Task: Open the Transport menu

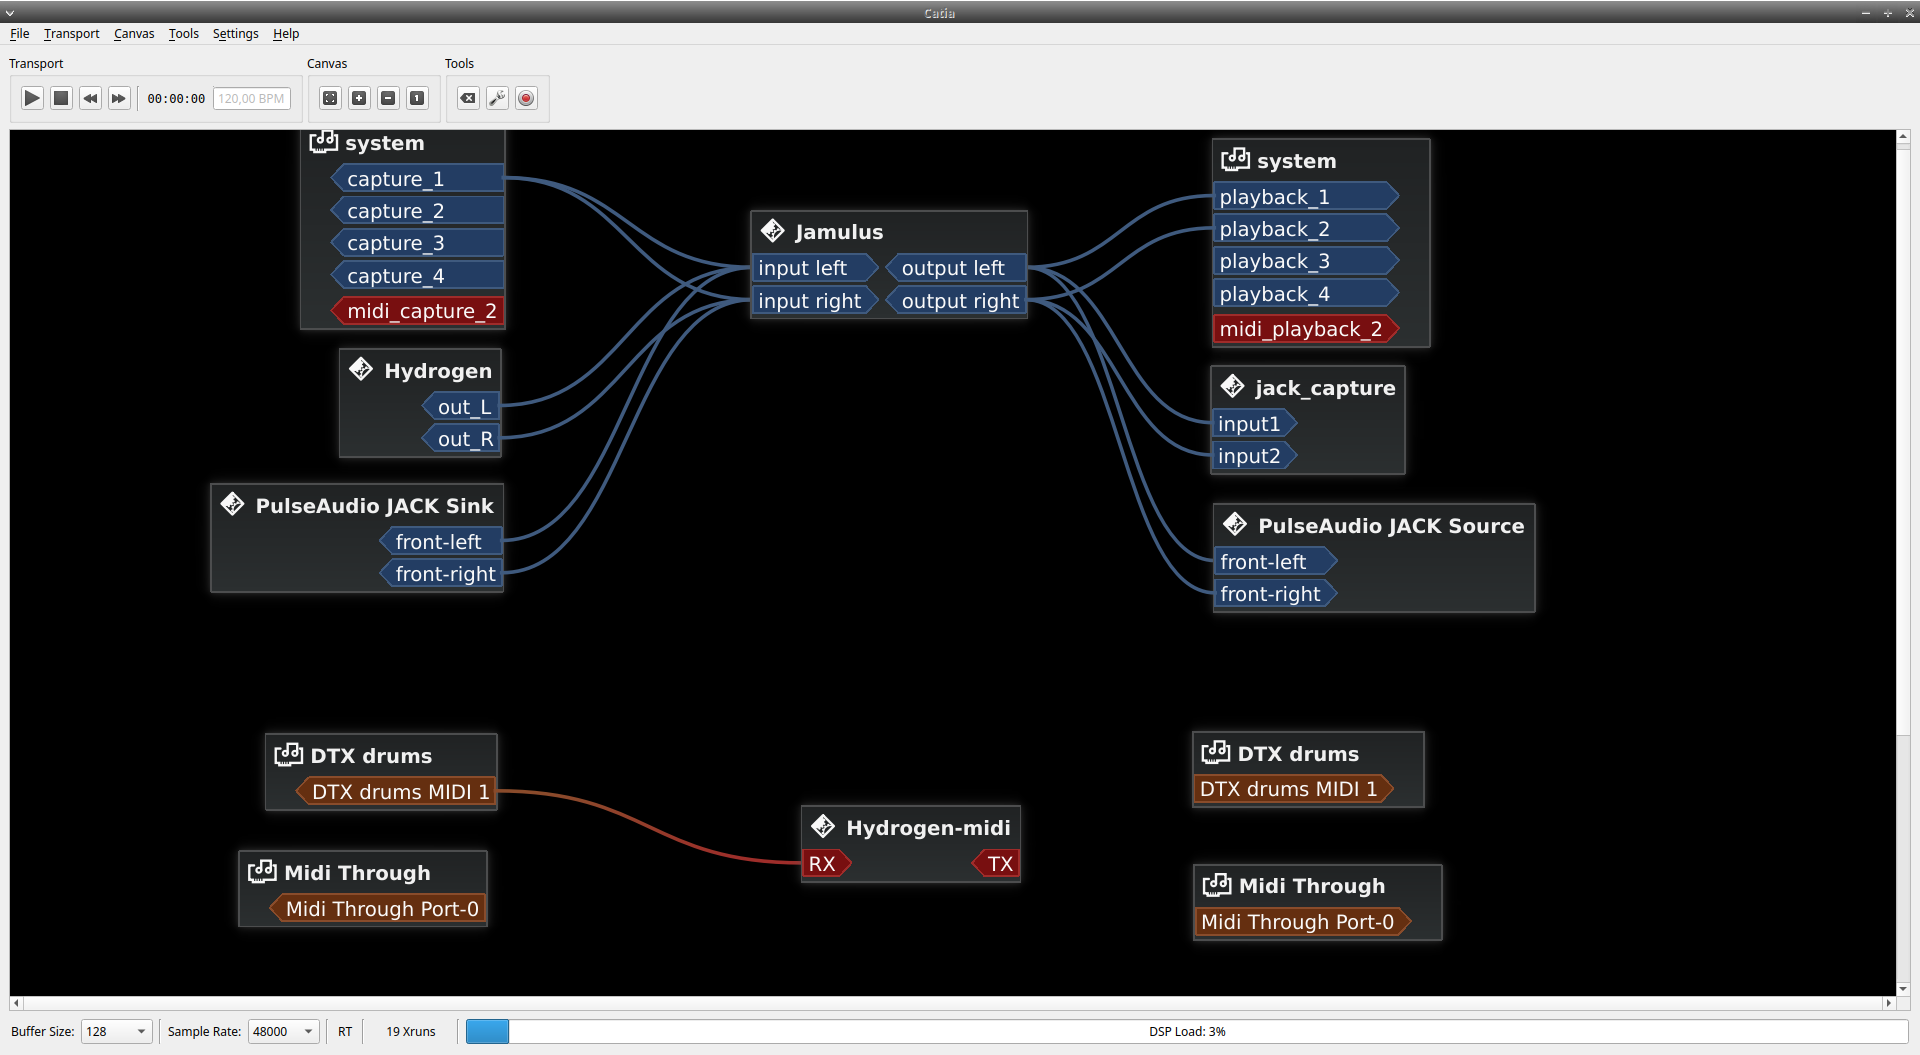Action: click(71, 34)
